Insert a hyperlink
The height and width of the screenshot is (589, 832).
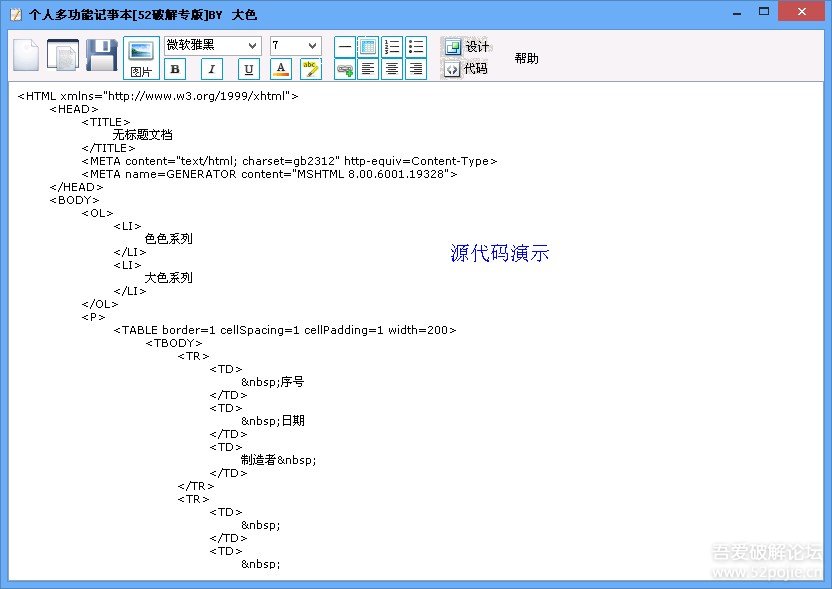pyautogui.click(x=344, y=69)
